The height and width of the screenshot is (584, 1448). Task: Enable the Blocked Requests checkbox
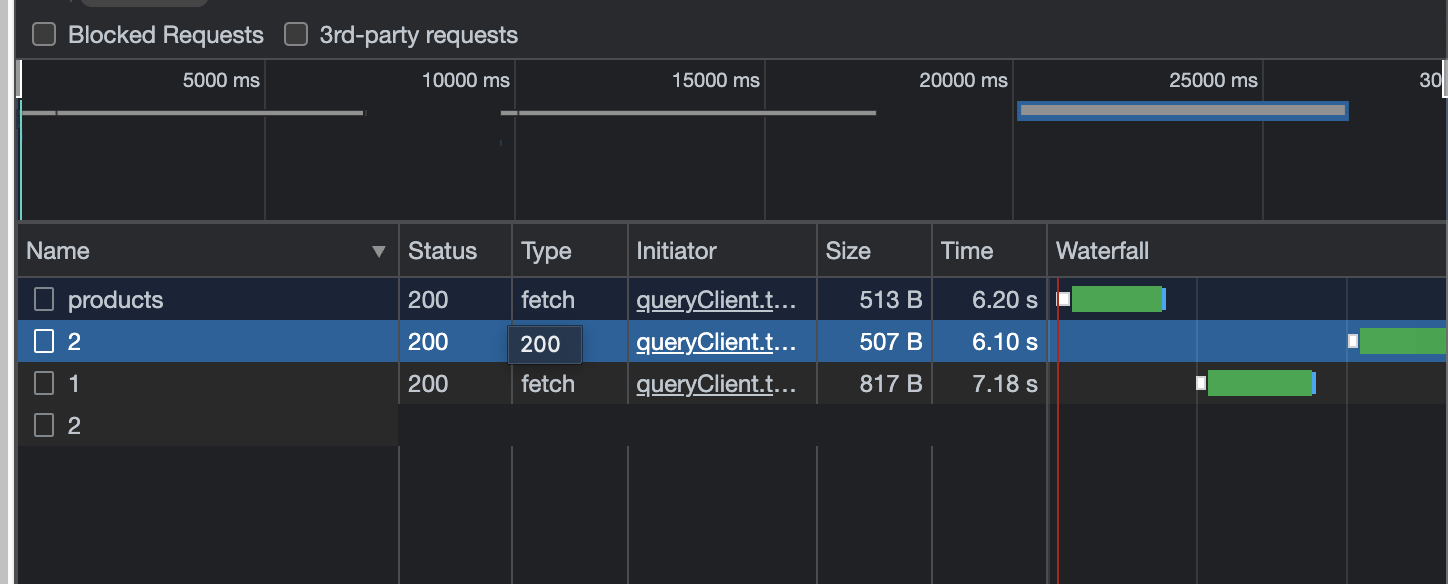(44, 35)
